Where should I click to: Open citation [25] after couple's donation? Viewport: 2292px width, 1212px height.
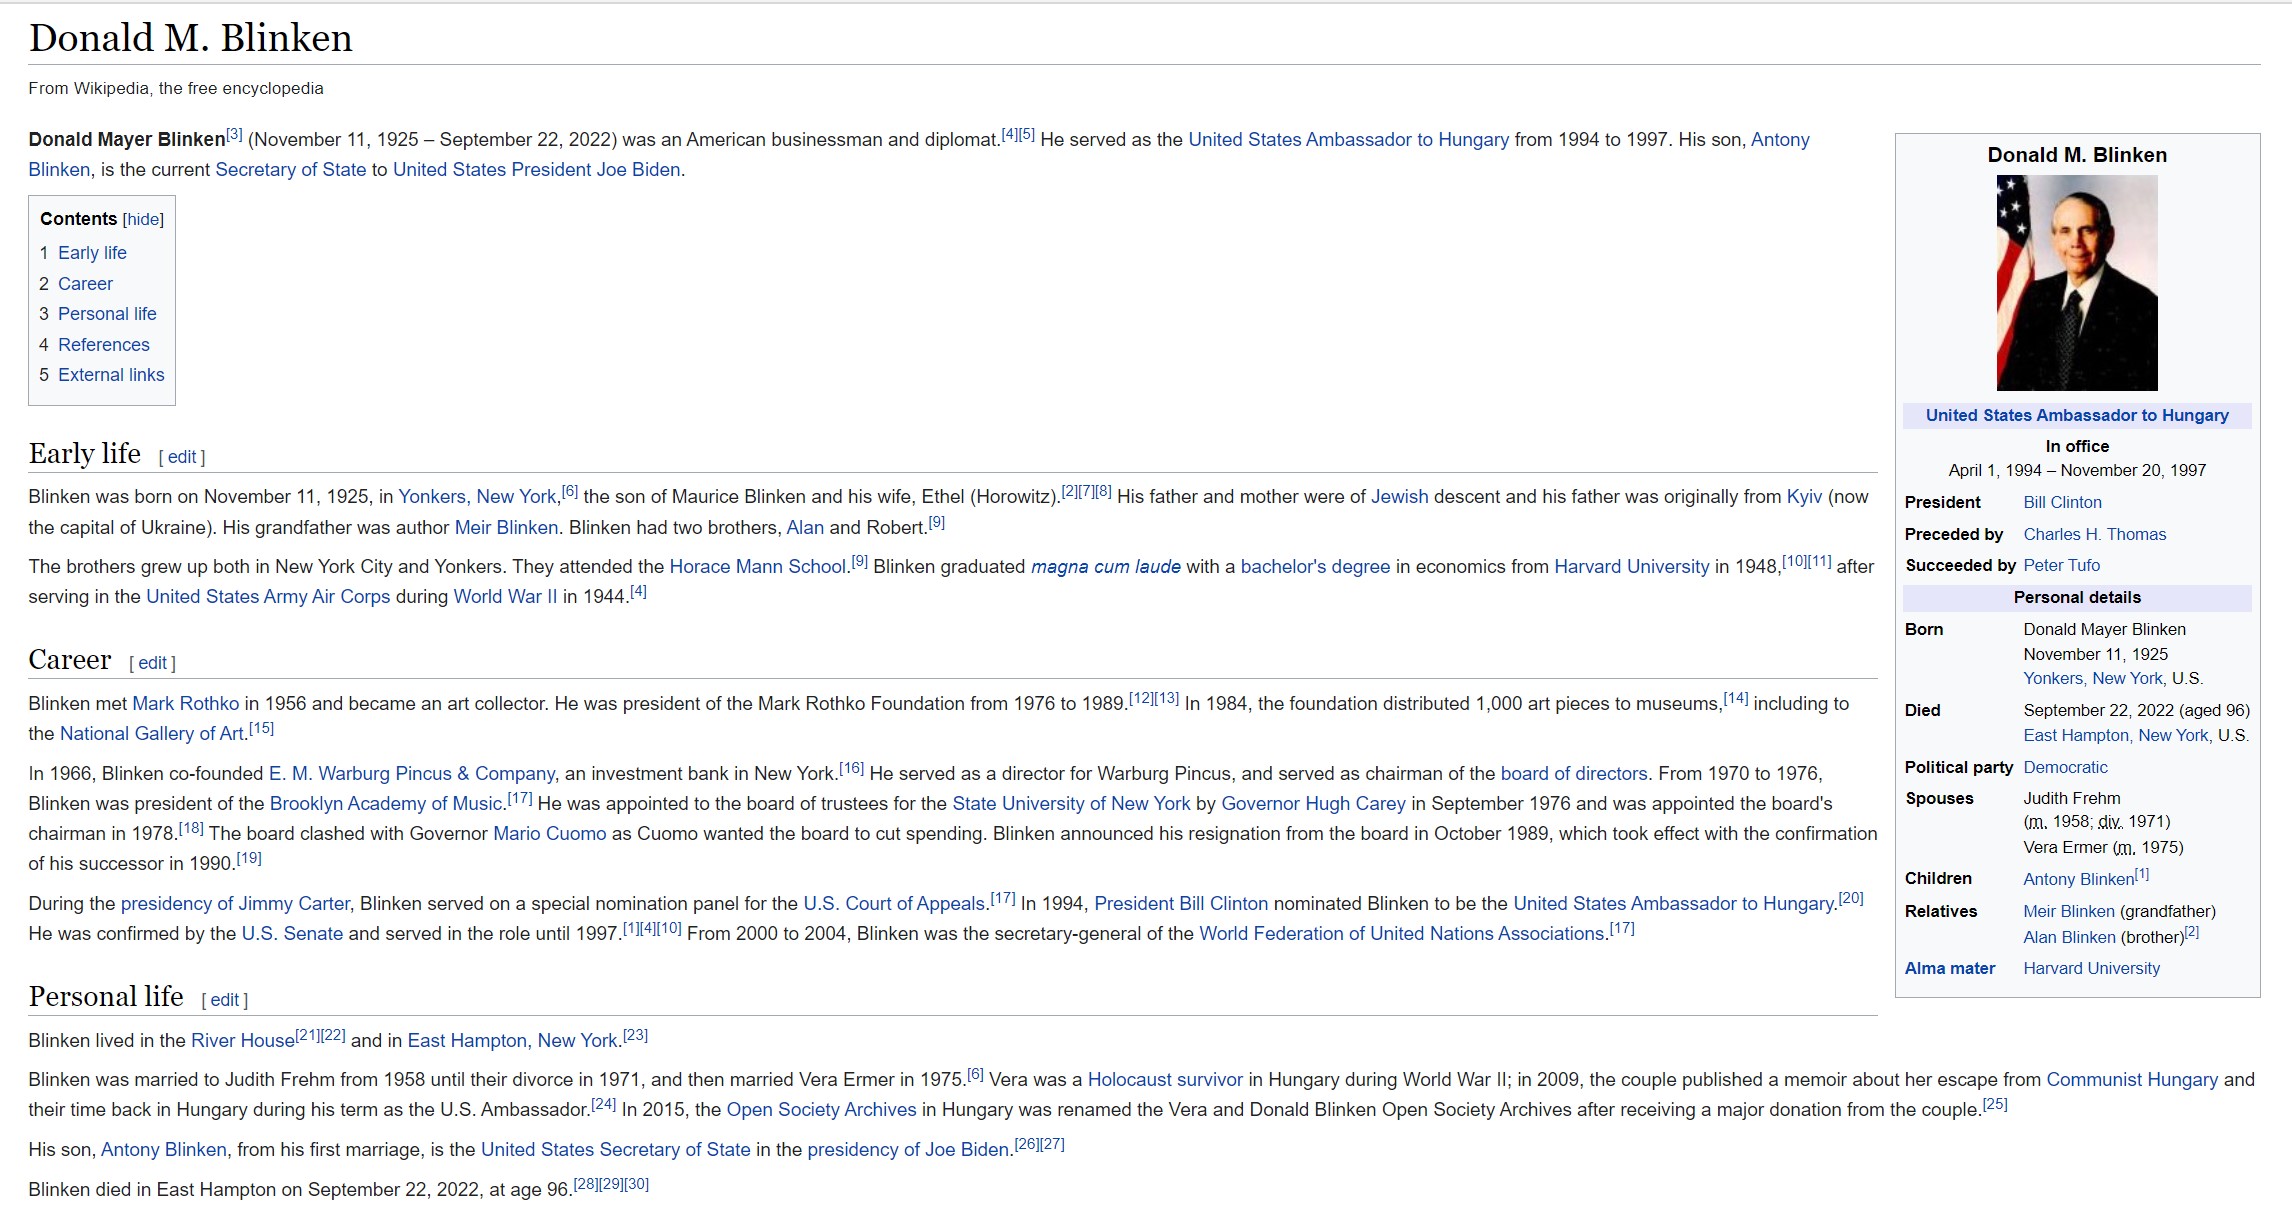coord(1995,1104)
